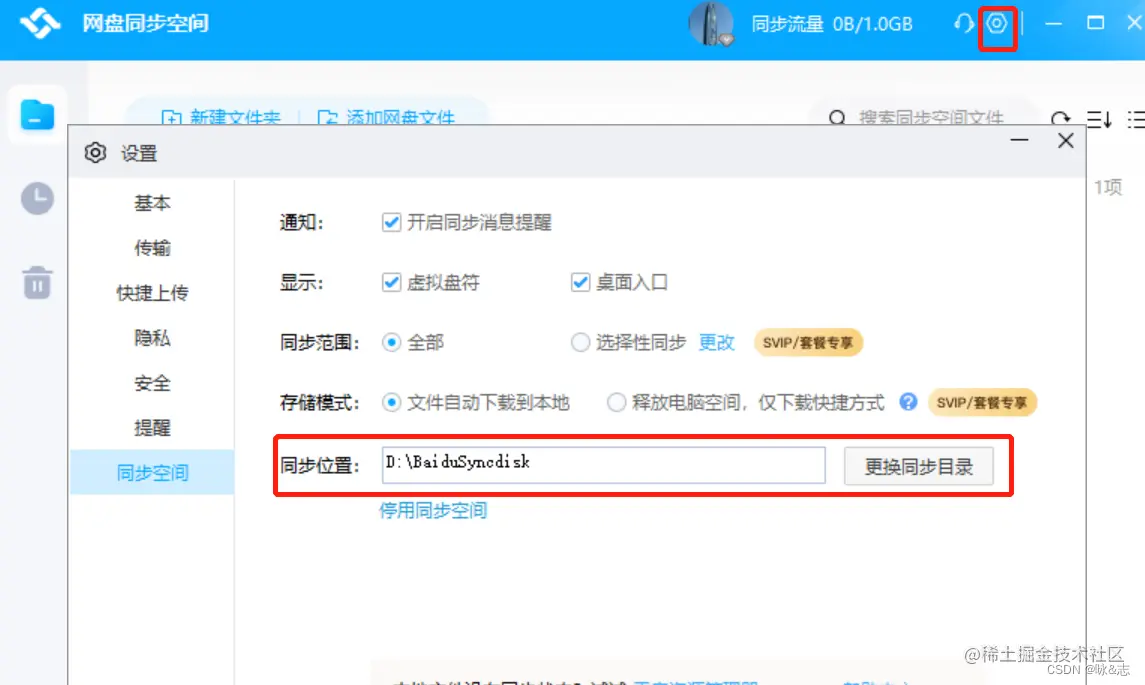The height and width of the screenshot is (685, 1145).
Task: Click the SVIP badge next to storage mode
Action: 982,402
